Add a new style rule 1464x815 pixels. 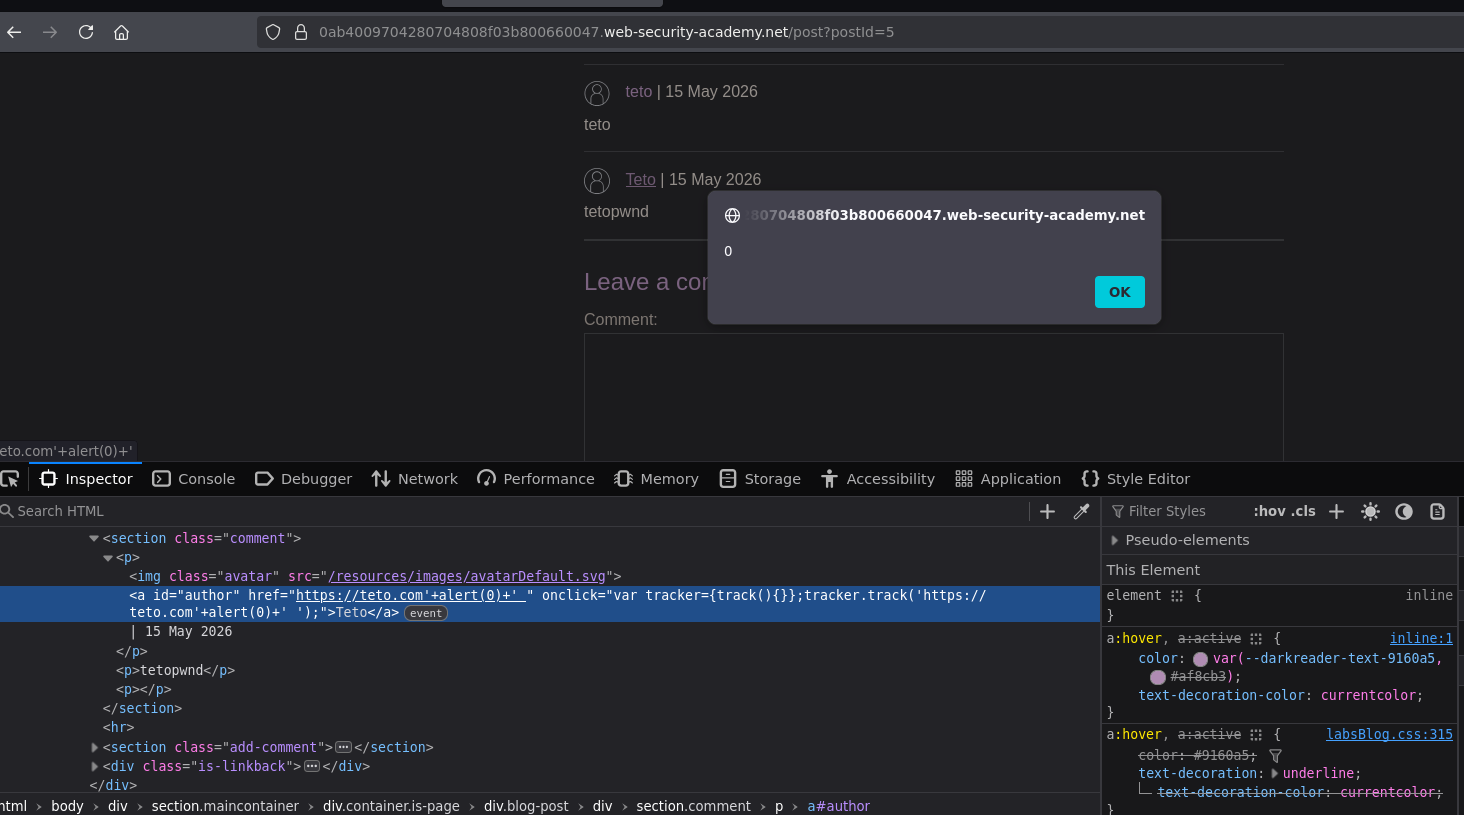[x=1336, y=511]
